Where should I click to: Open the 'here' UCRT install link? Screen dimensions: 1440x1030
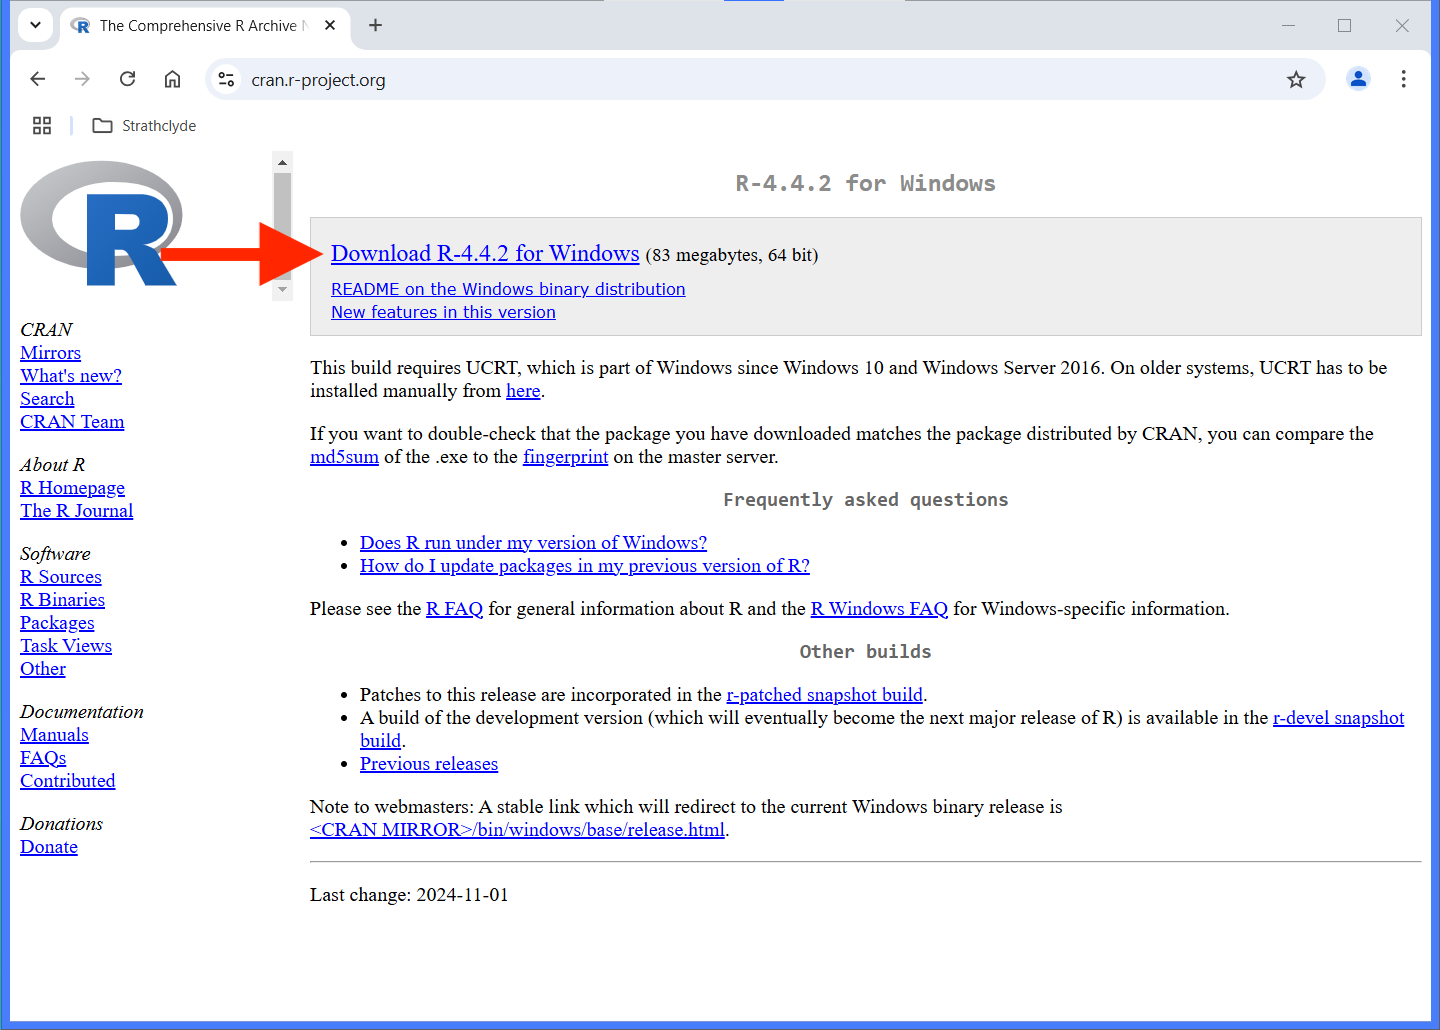[523, 391]
